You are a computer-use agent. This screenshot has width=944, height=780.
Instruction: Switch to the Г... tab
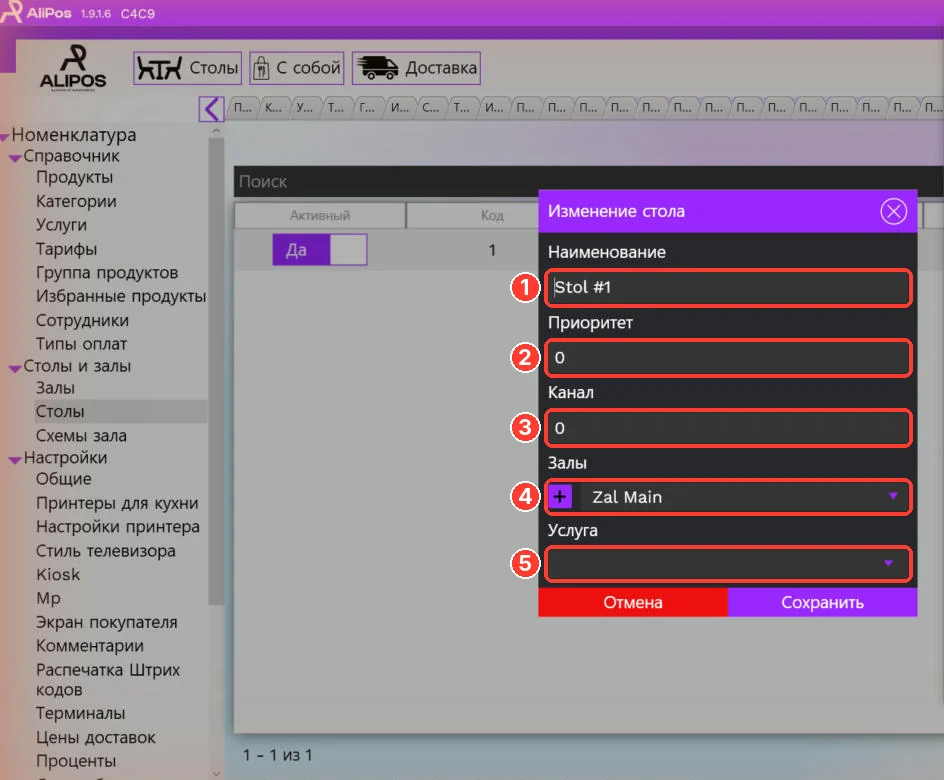click(x=367, y=108)
